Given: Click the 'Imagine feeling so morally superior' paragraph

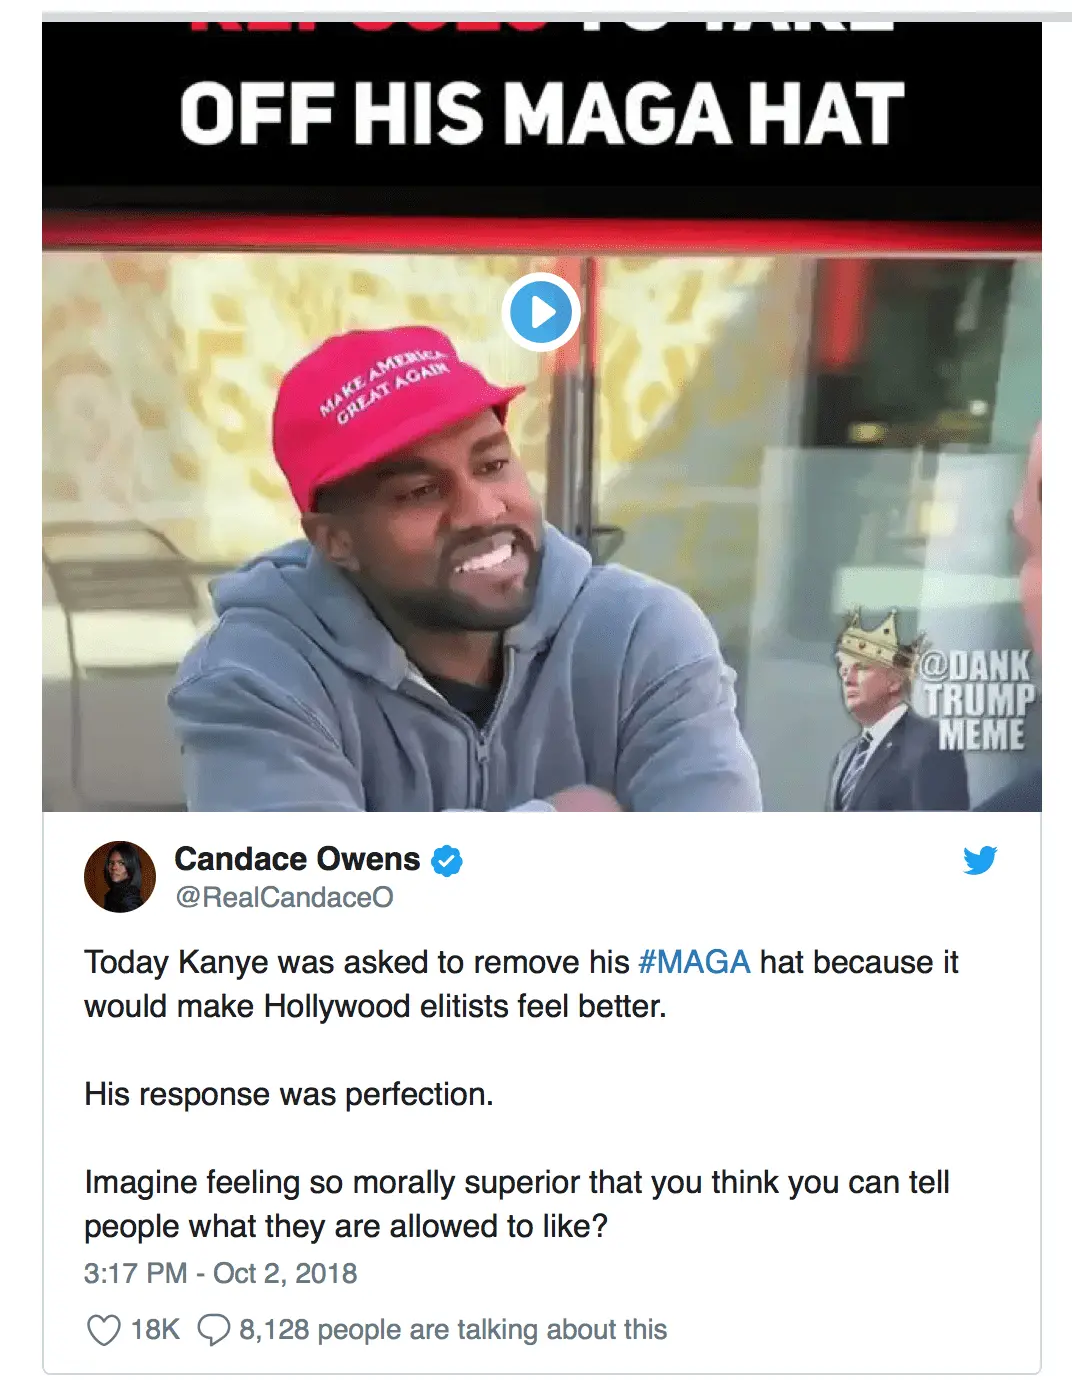Looking at the screenshot, I should [517, 1204].
